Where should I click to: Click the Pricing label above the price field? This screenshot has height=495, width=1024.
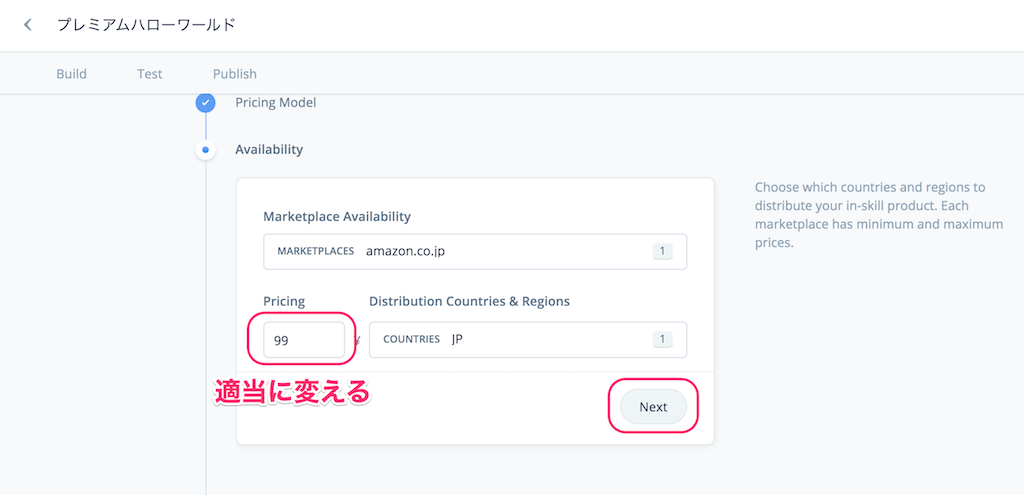284,301
